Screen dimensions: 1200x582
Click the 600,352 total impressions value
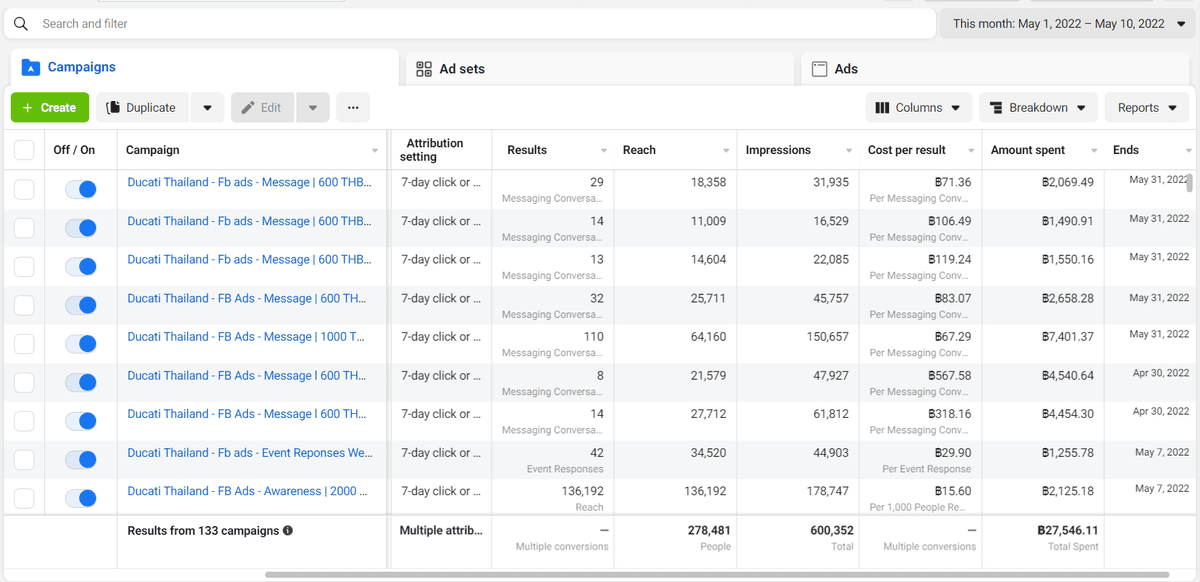coord(830,530)
